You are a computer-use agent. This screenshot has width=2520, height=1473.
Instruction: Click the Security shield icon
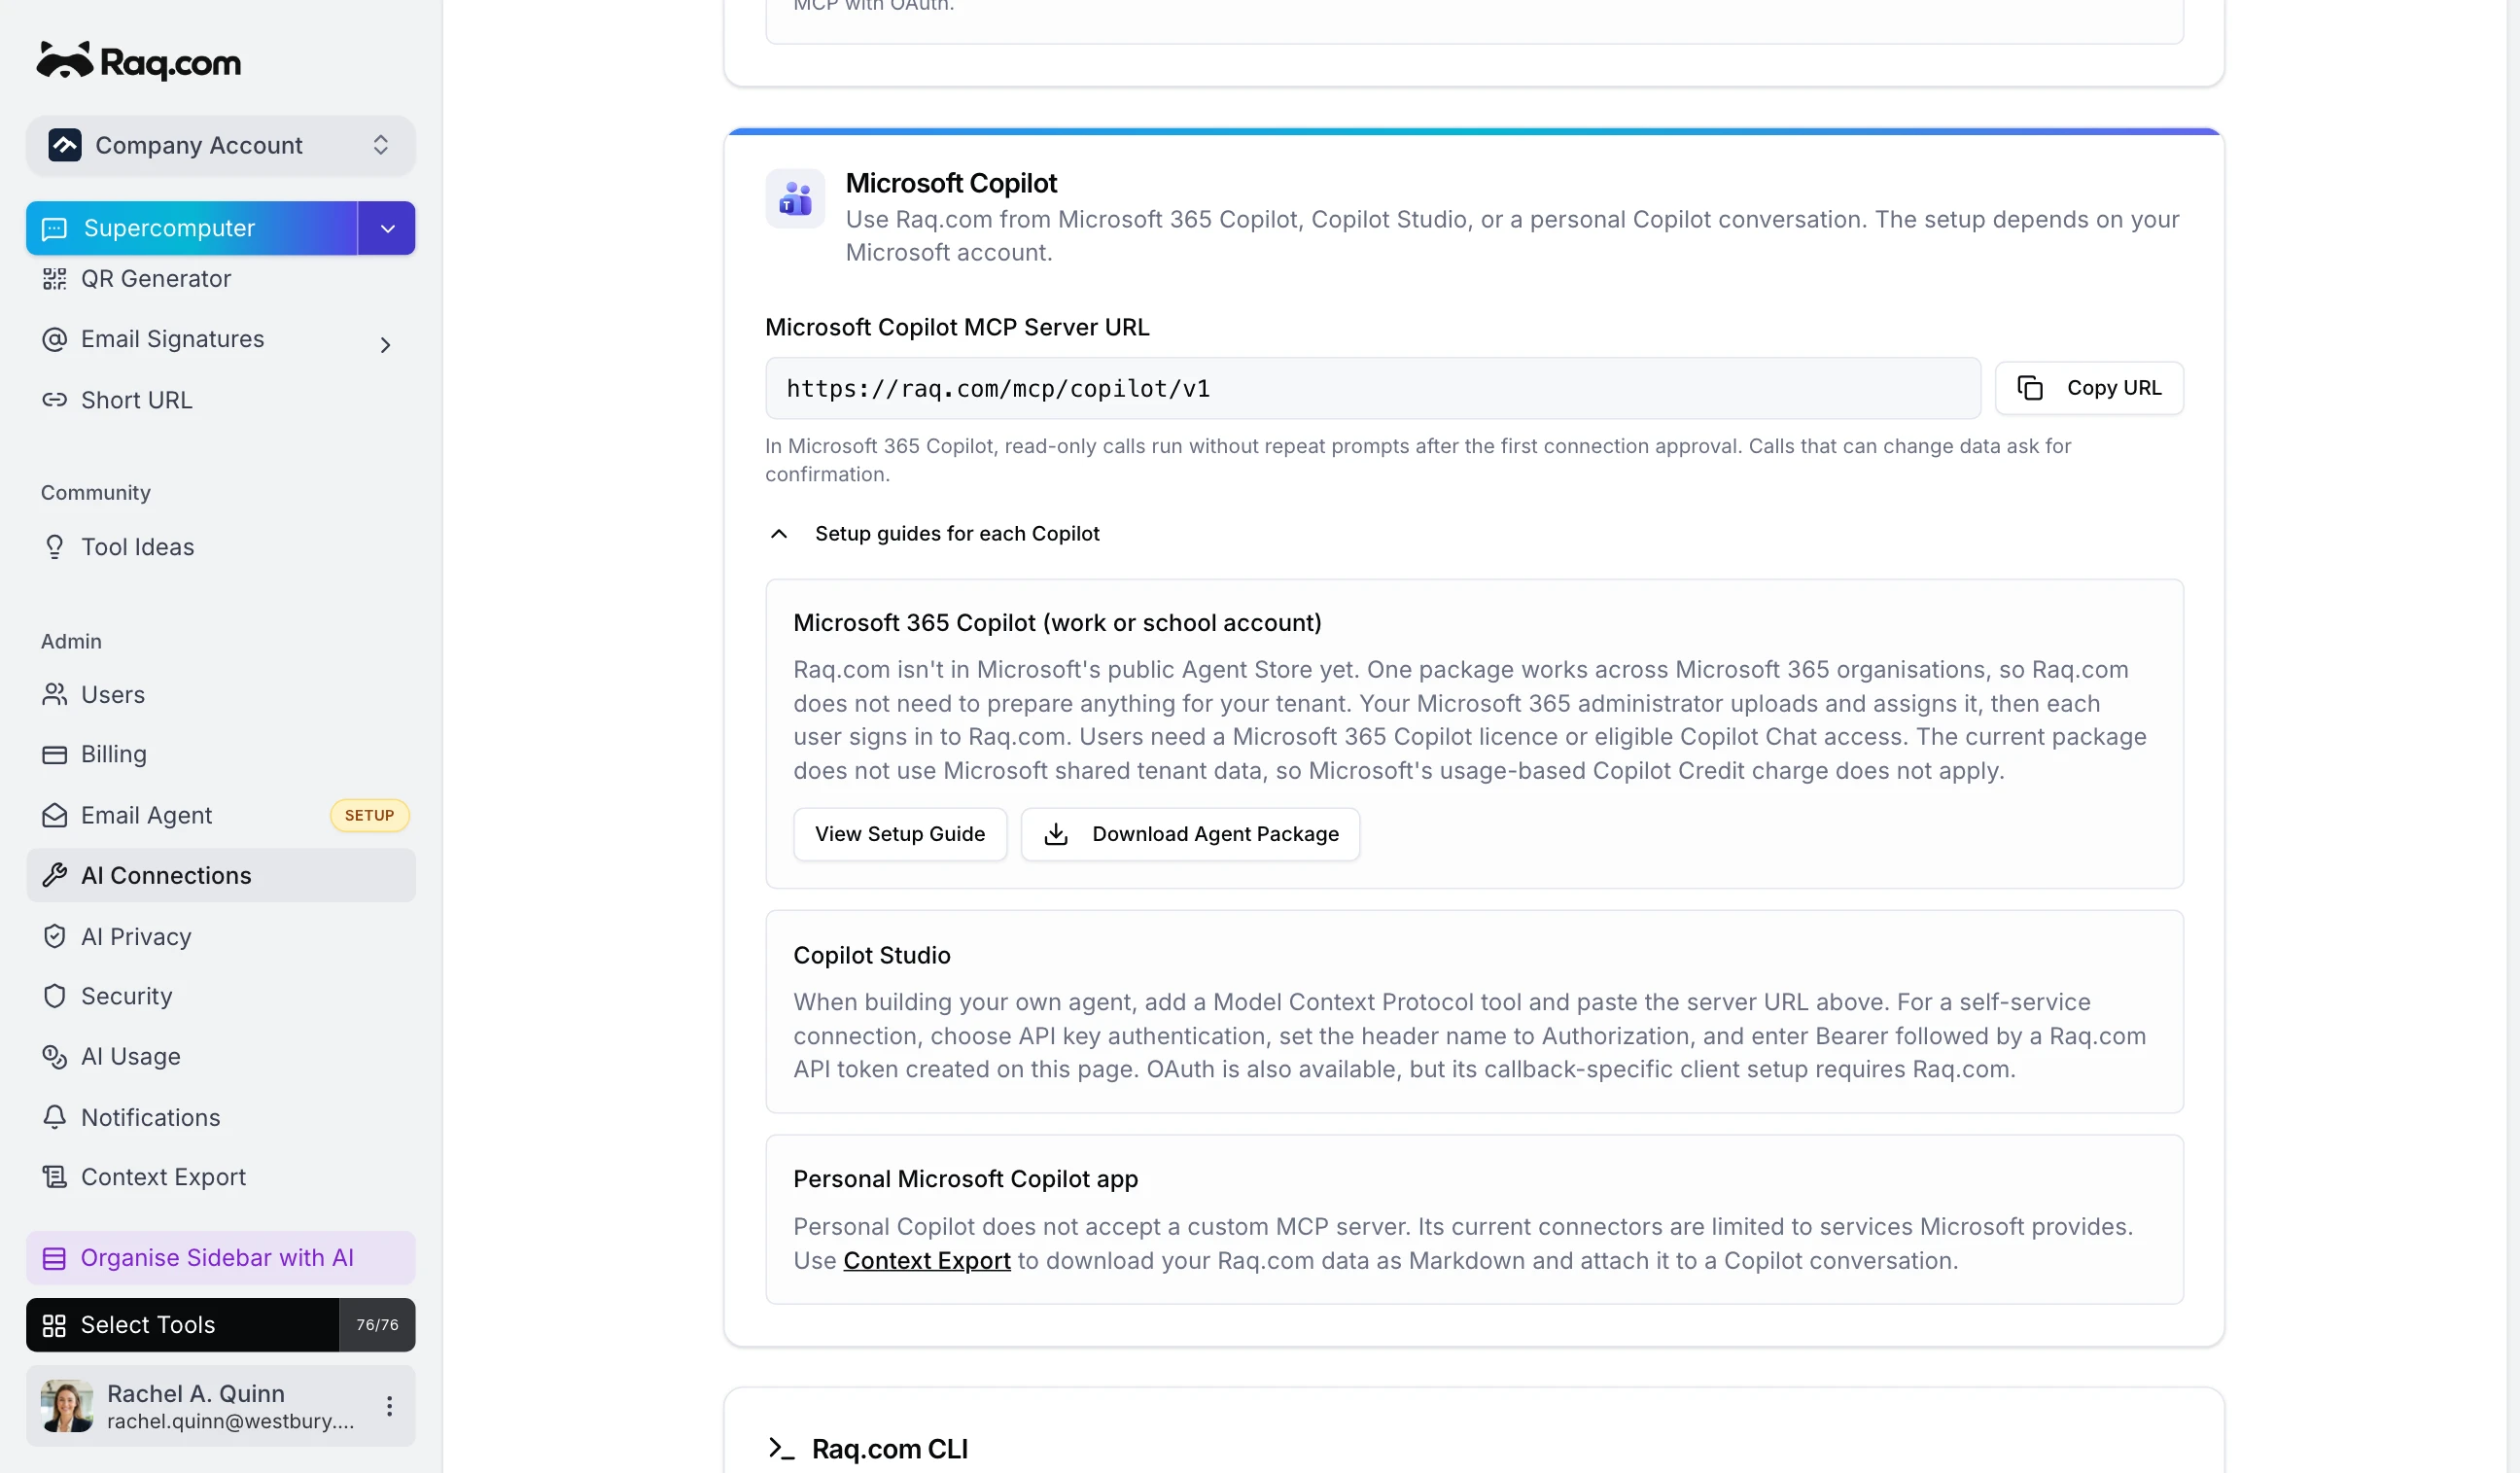click(54, 996)
